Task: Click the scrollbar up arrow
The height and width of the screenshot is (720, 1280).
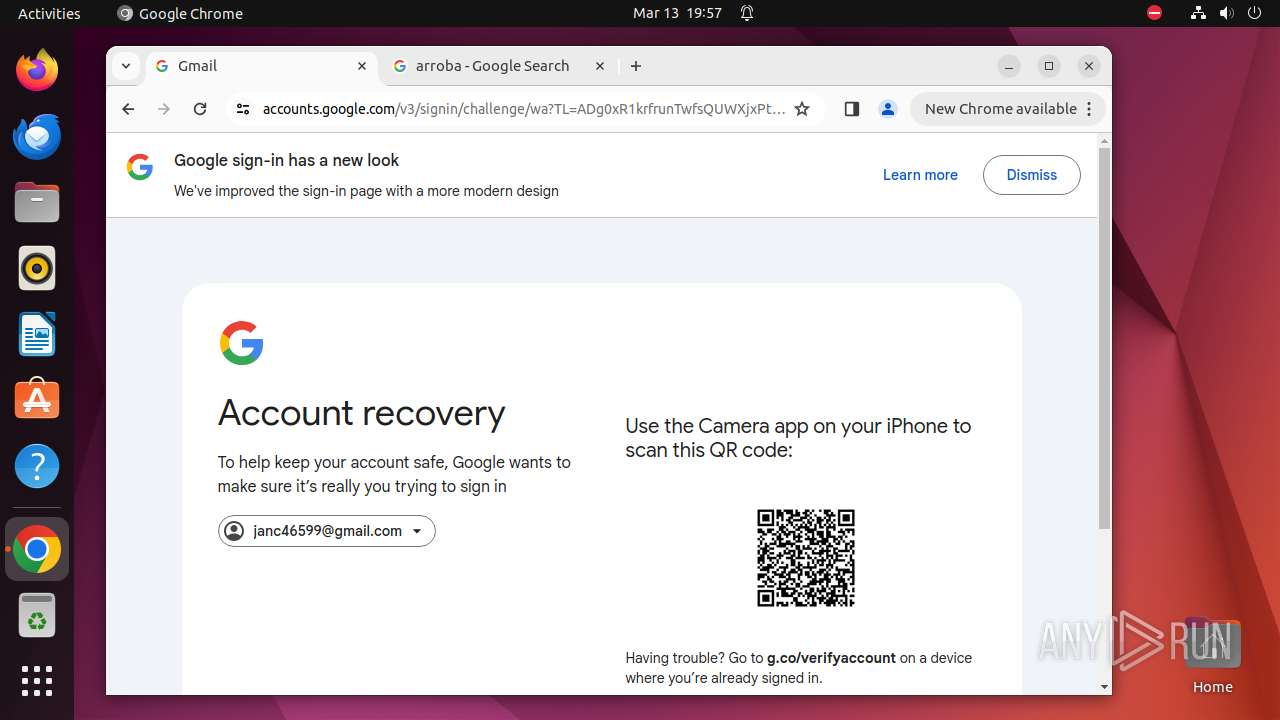Action: [1104, 139]
